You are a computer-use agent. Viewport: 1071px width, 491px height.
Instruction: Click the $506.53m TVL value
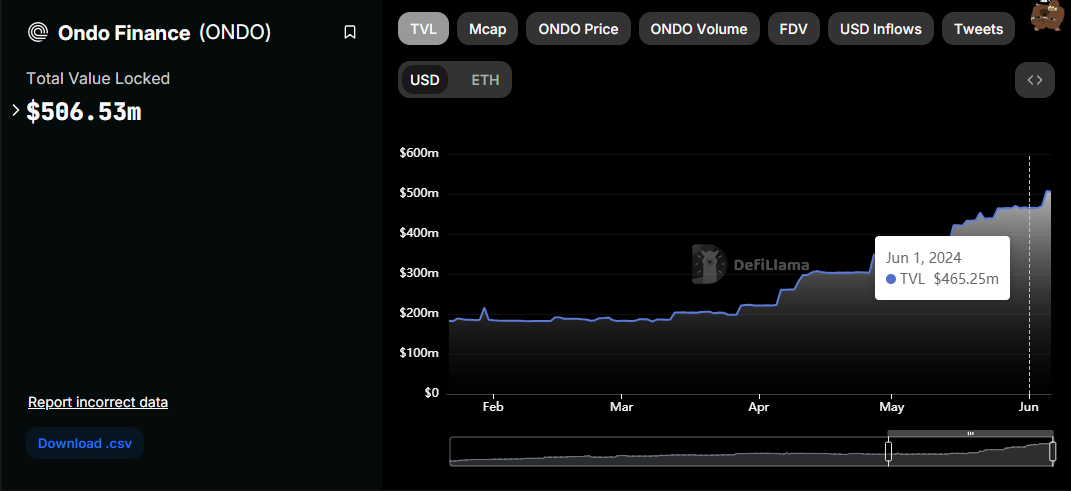point(83,111)
